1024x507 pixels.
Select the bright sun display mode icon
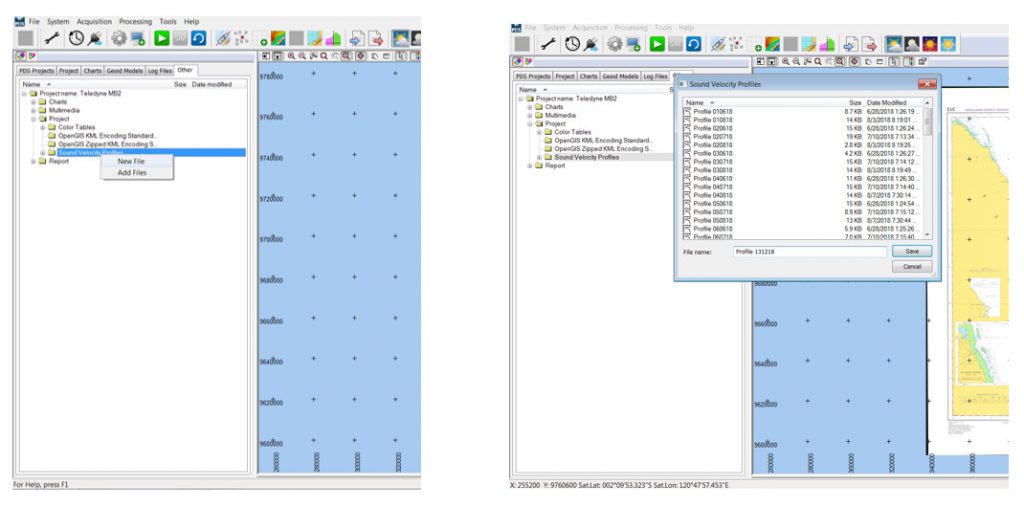[948, 44]
